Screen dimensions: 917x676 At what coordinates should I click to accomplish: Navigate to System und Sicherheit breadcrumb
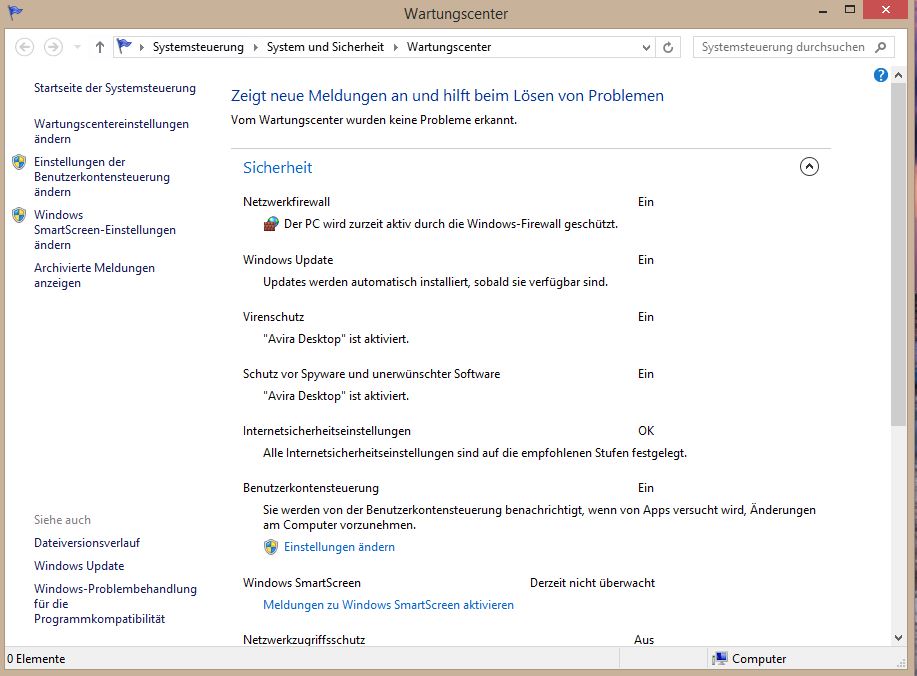[325, 47]
